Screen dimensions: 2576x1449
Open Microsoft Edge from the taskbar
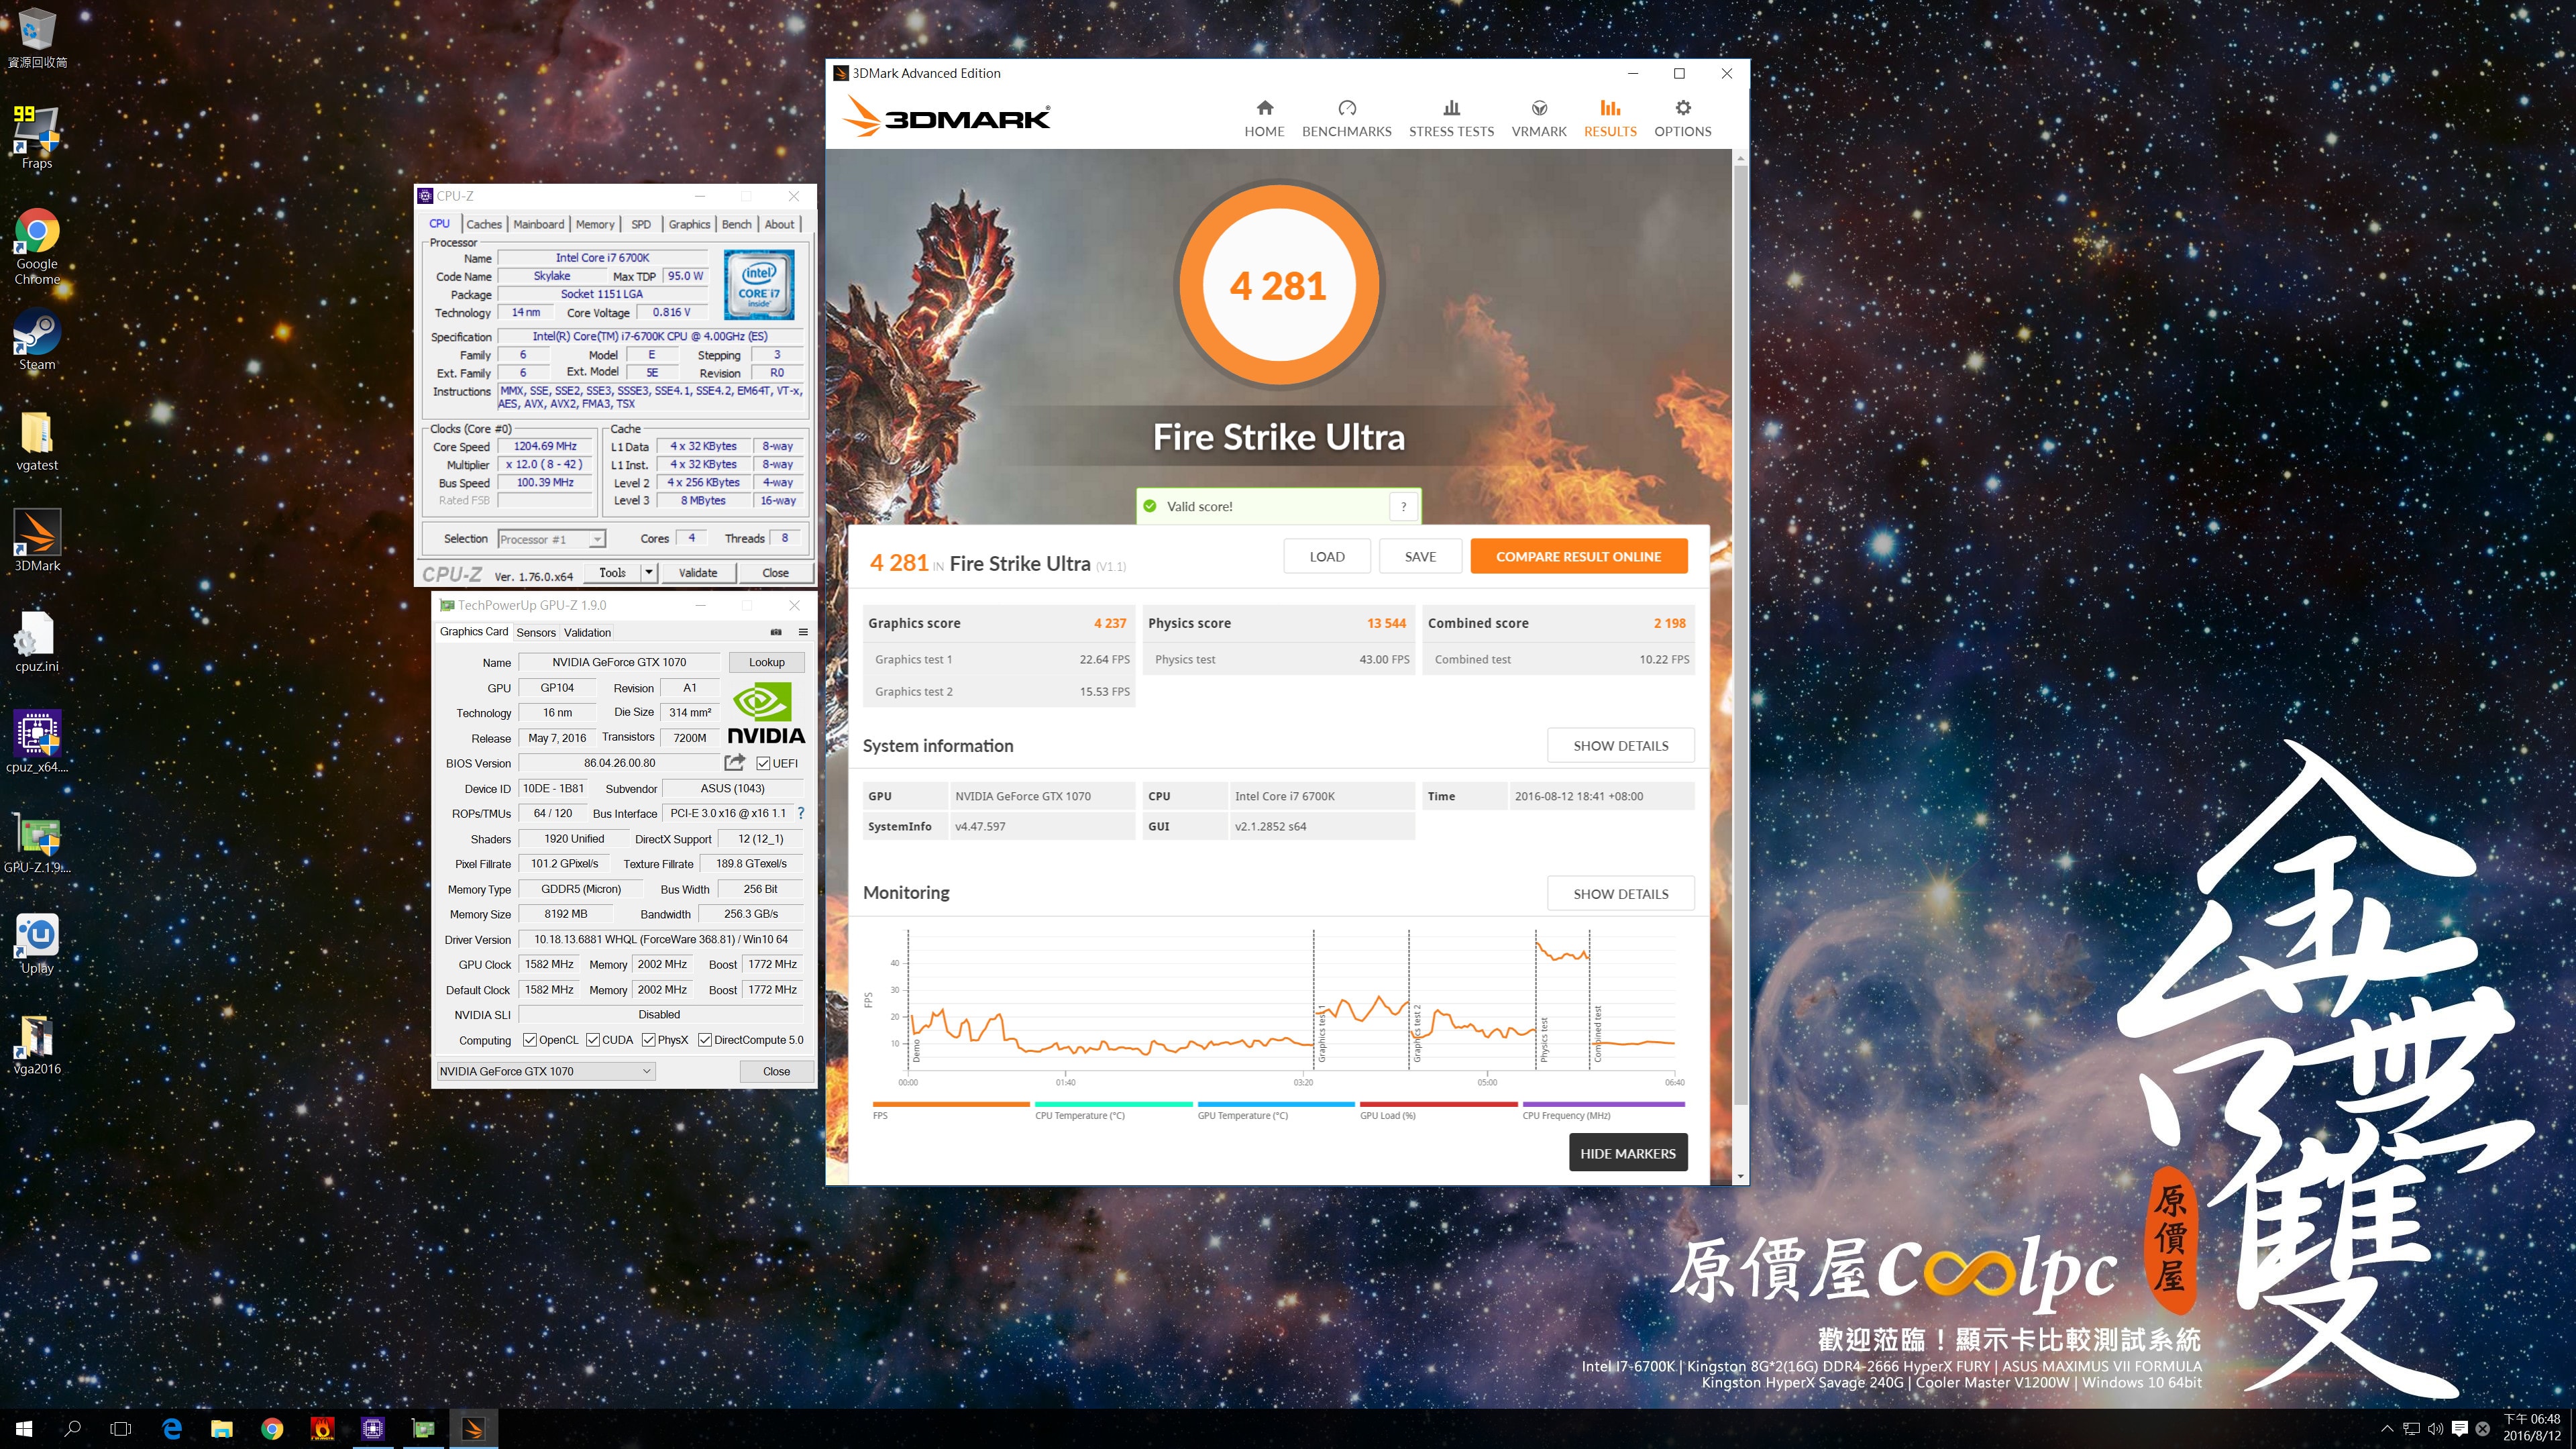(x=172, y=1429)
